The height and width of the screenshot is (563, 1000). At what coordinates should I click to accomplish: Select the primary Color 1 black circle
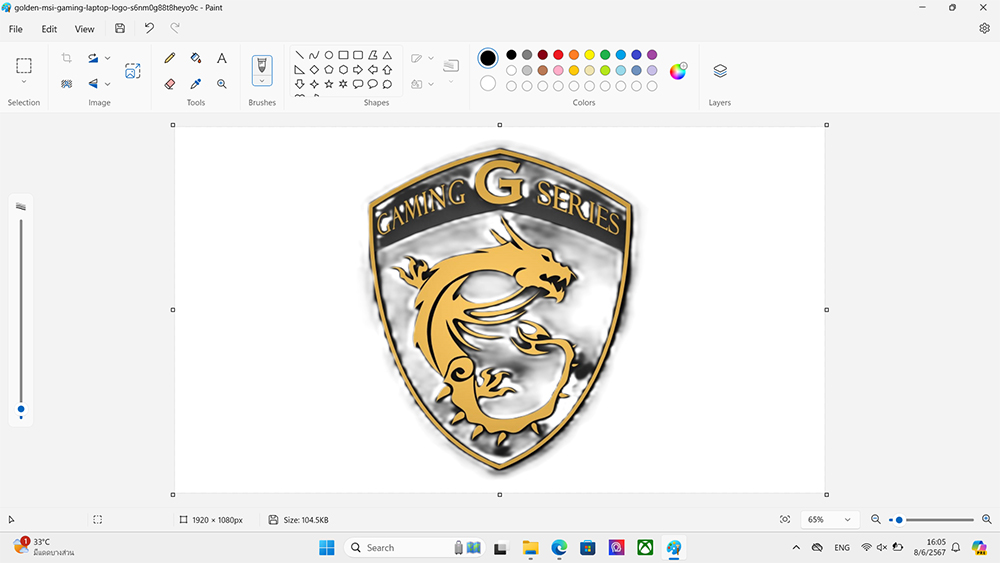click(x=488, y=58)
